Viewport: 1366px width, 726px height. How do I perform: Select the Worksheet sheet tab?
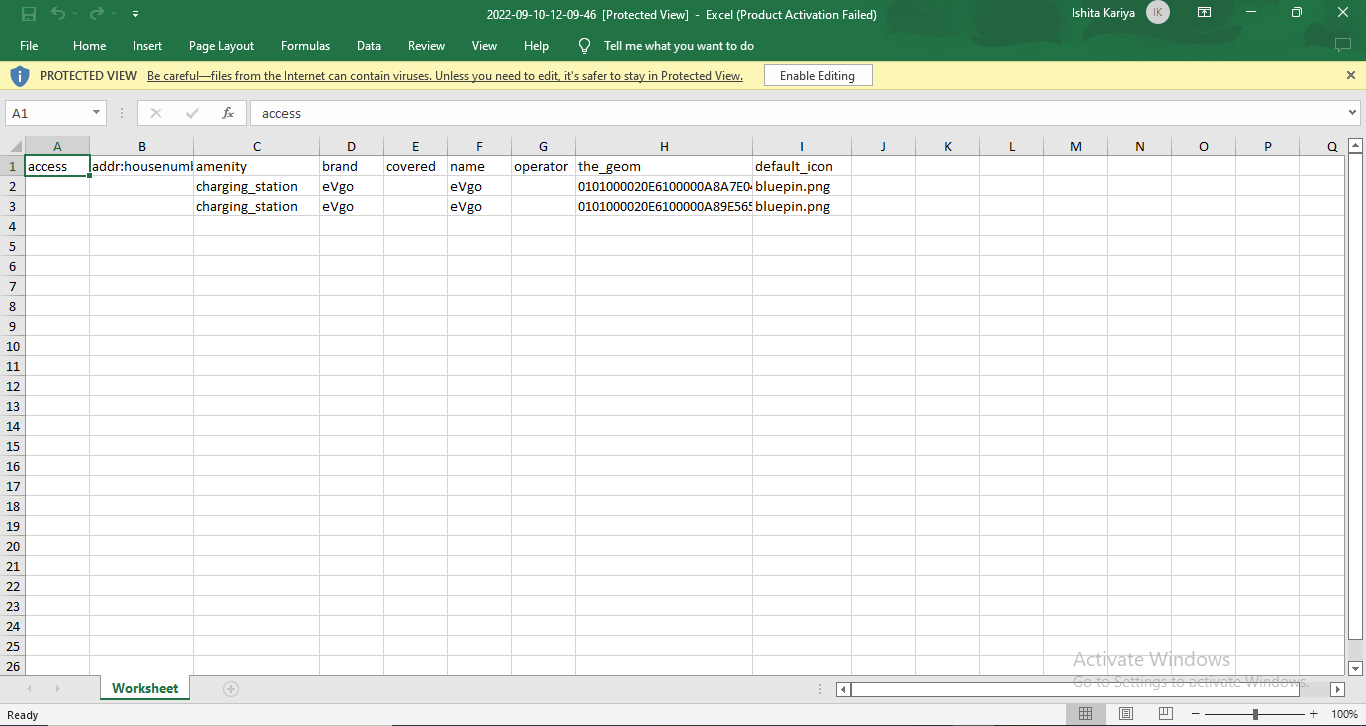(144, 688)
